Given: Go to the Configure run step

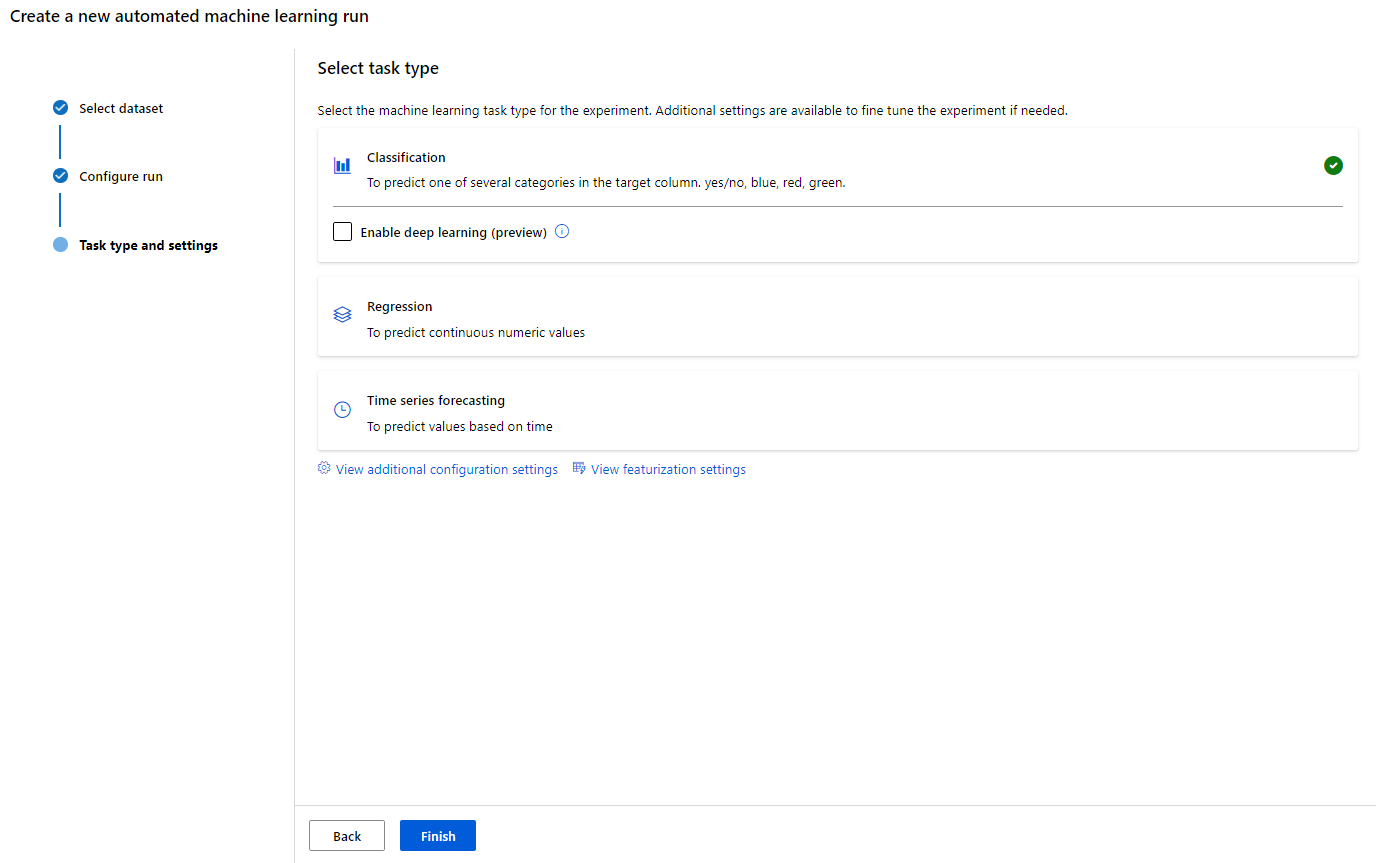Looking at the screenshot, I should click(121, 176).
